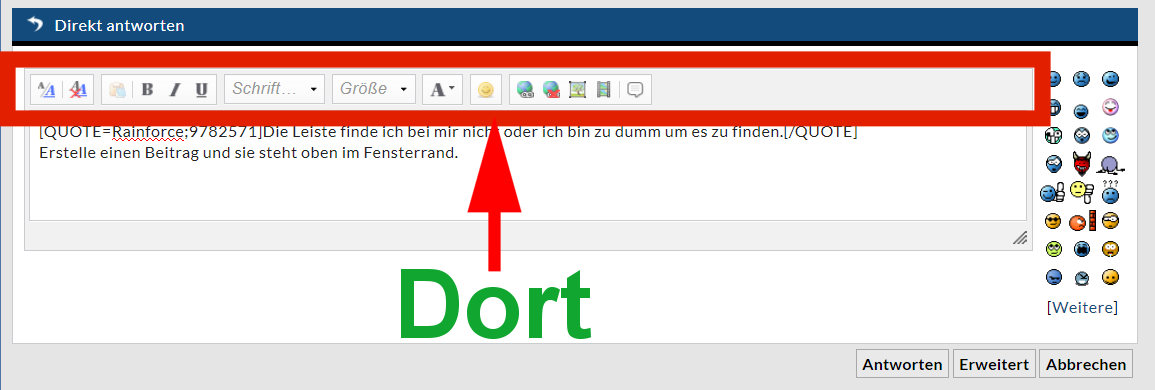Open advanced editor via Erweitert
Viewport: 1155px width, 390px height.
pyautogui.click(x=994, y=364)
